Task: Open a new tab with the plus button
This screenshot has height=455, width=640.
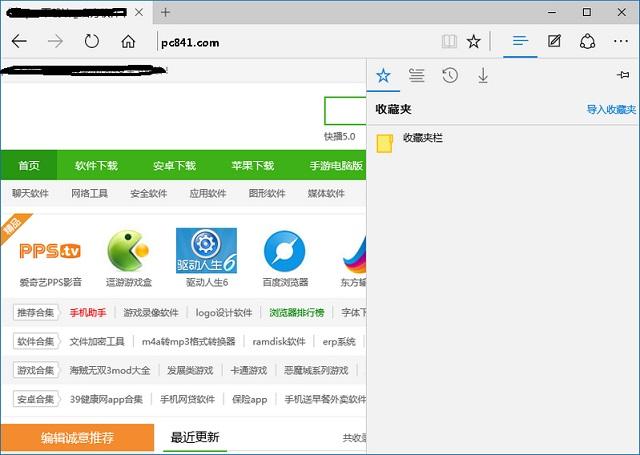Action: click(x=165, y=12)
